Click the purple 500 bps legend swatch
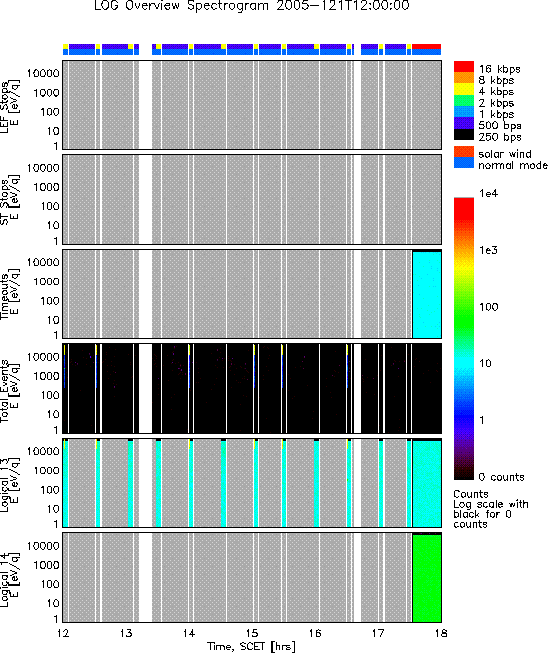The width and height of the screenshot is (548, 653). [463, 123]
